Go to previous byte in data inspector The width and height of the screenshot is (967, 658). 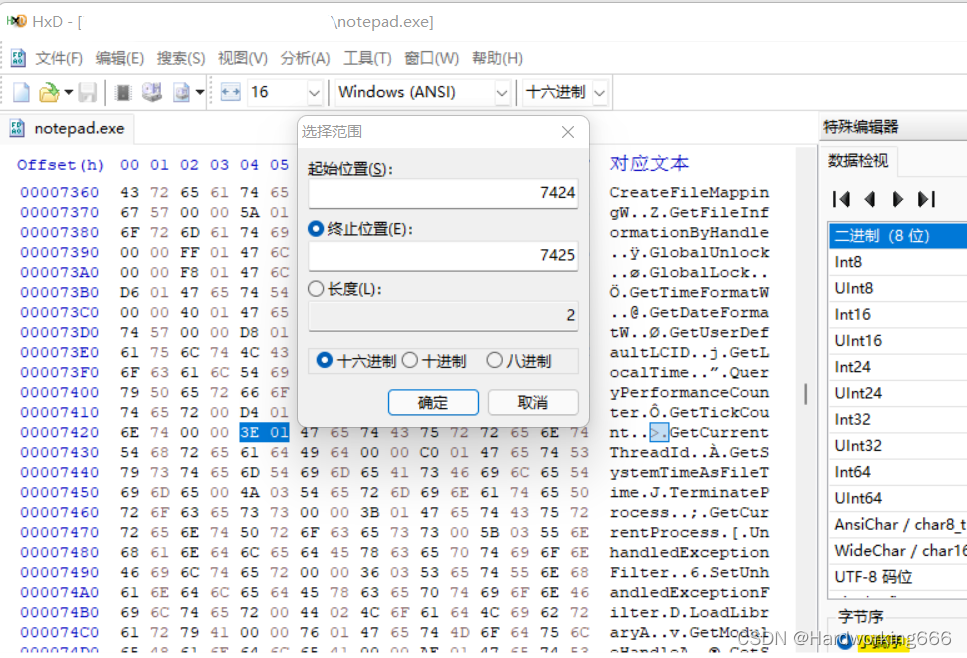pos(870,199)
